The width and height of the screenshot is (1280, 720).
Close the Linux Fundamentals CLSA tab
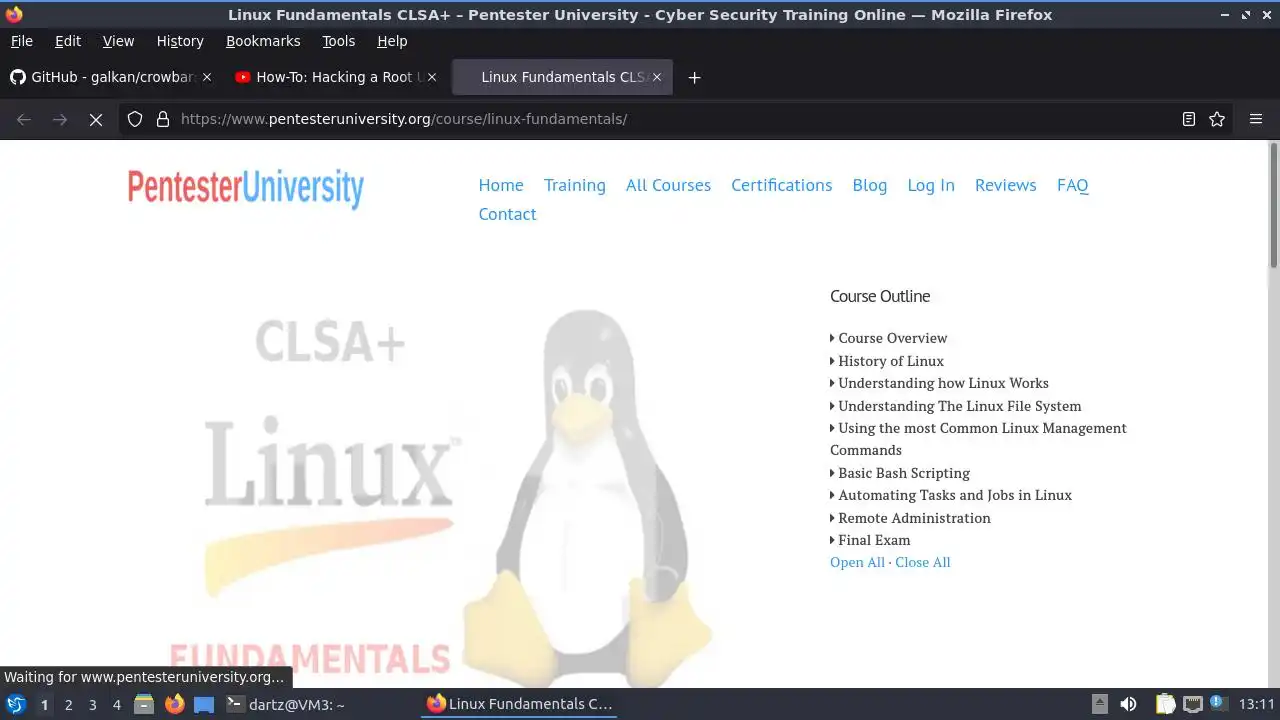tap(657, 77)
